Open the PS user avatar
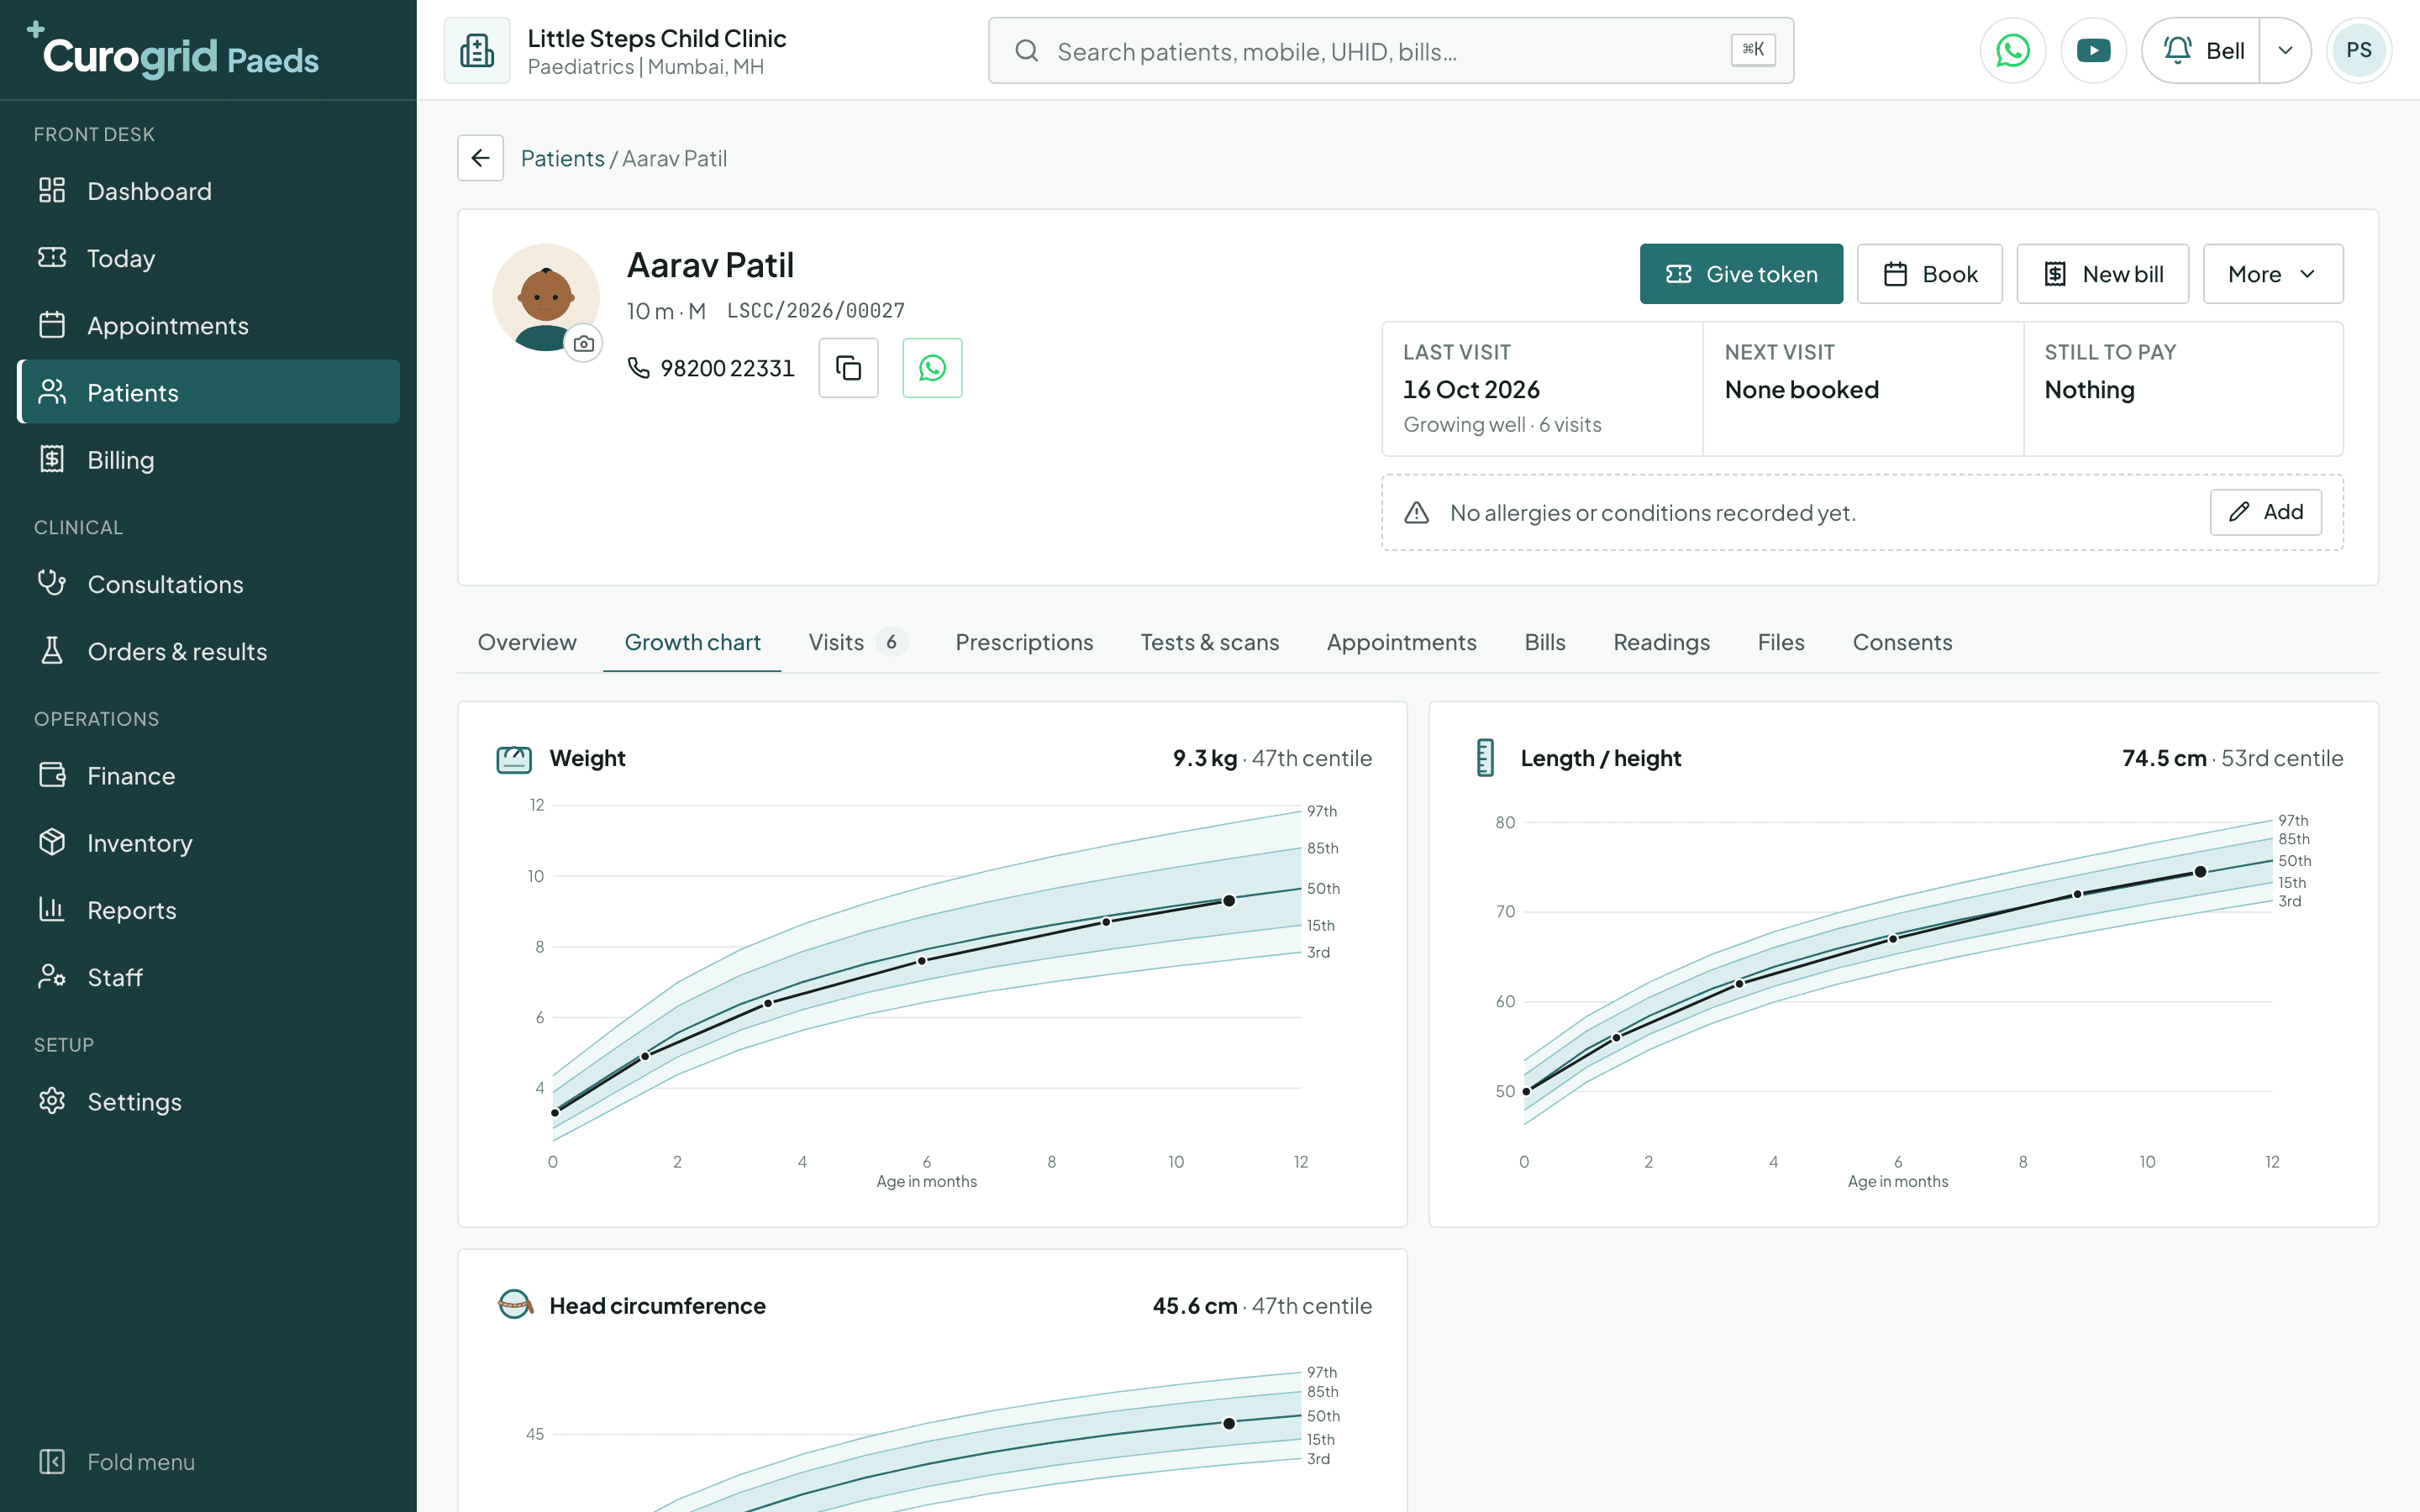 (2359, 50)
